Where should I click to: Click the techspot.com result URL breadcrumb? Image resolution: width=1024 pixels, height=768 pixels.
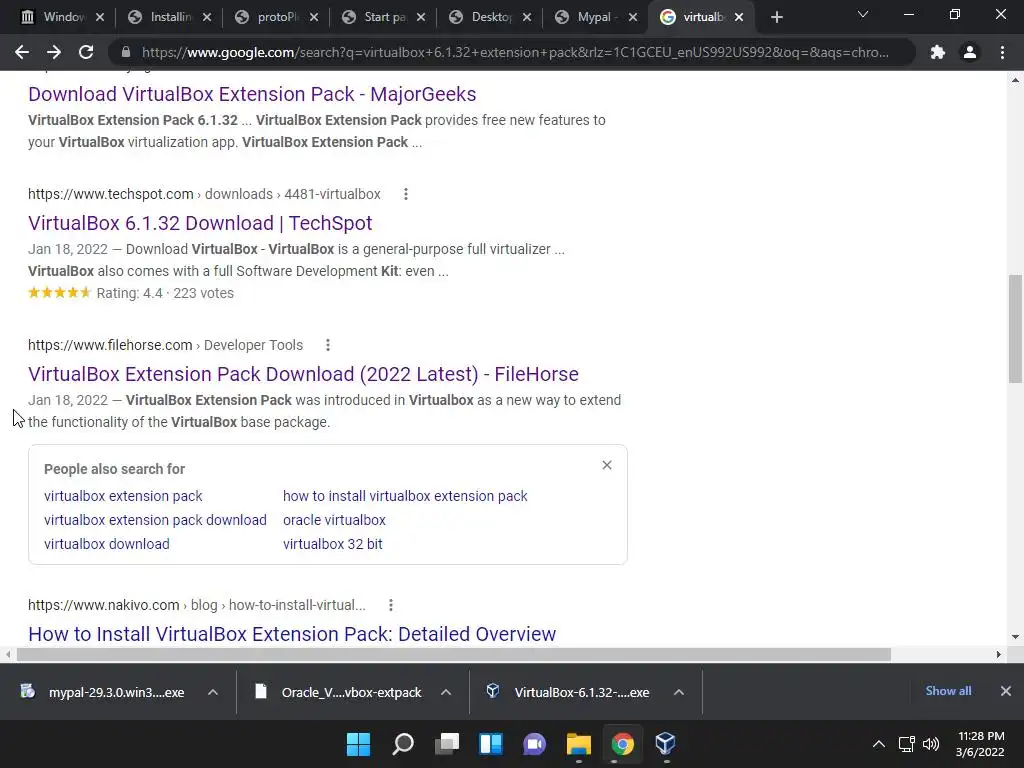pyautogui.click(x=204, y=194)
